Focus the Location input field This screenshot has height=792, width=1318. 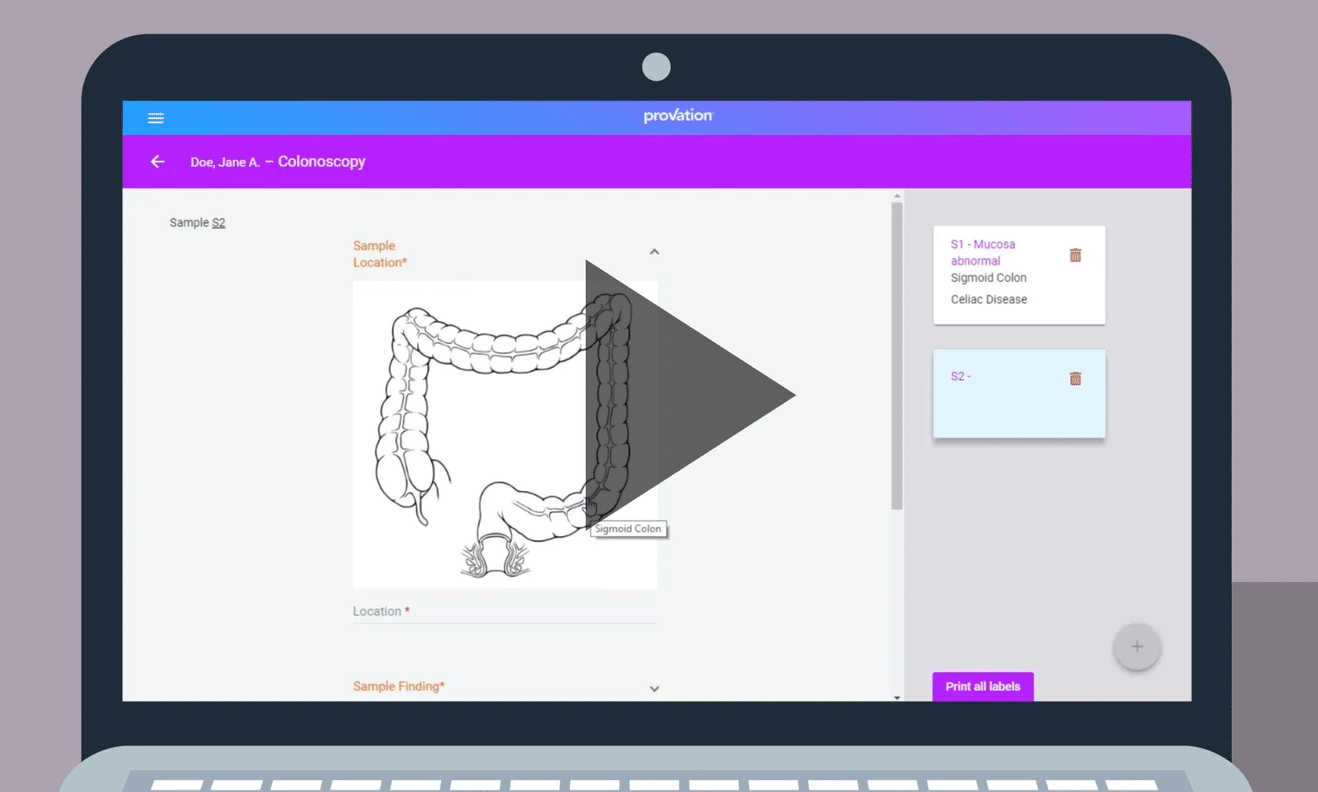pos(504,612)
